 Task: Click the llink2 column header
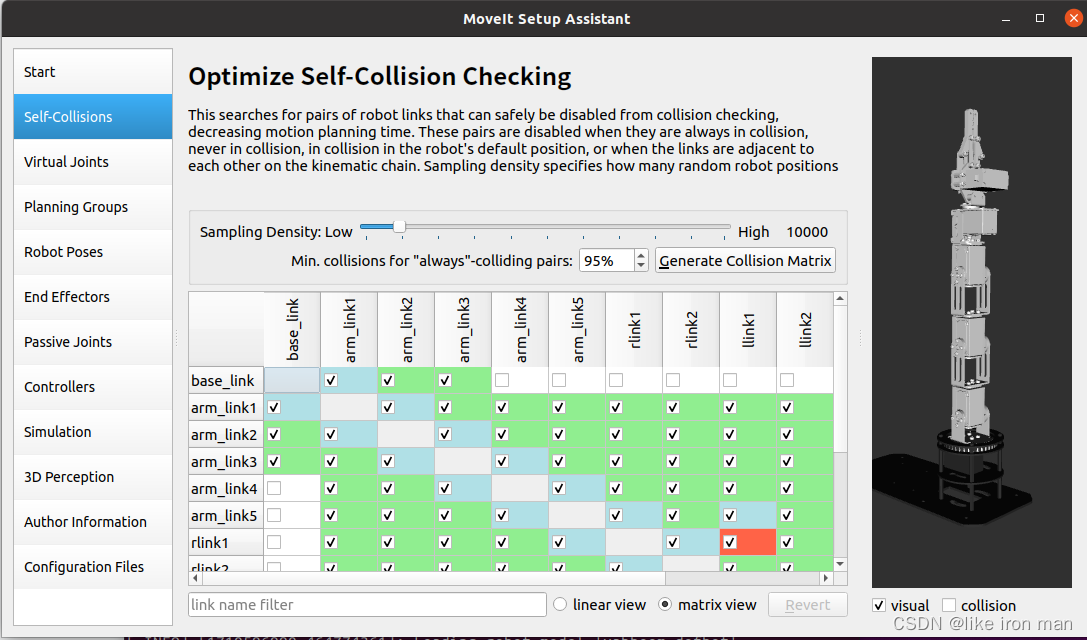pyautogui.click(x=805, y=329)
